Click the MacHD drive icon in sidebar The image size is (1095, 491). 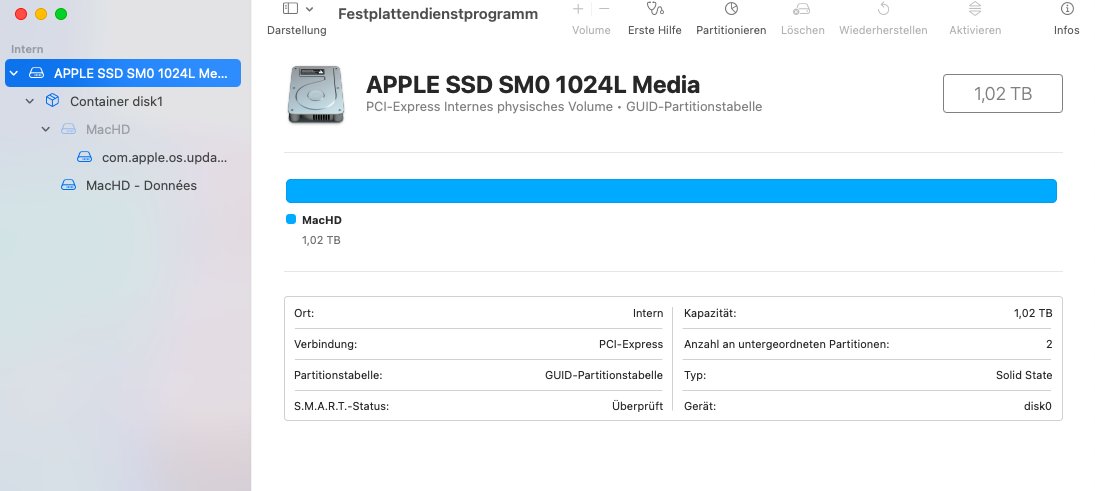coord(68,129)
